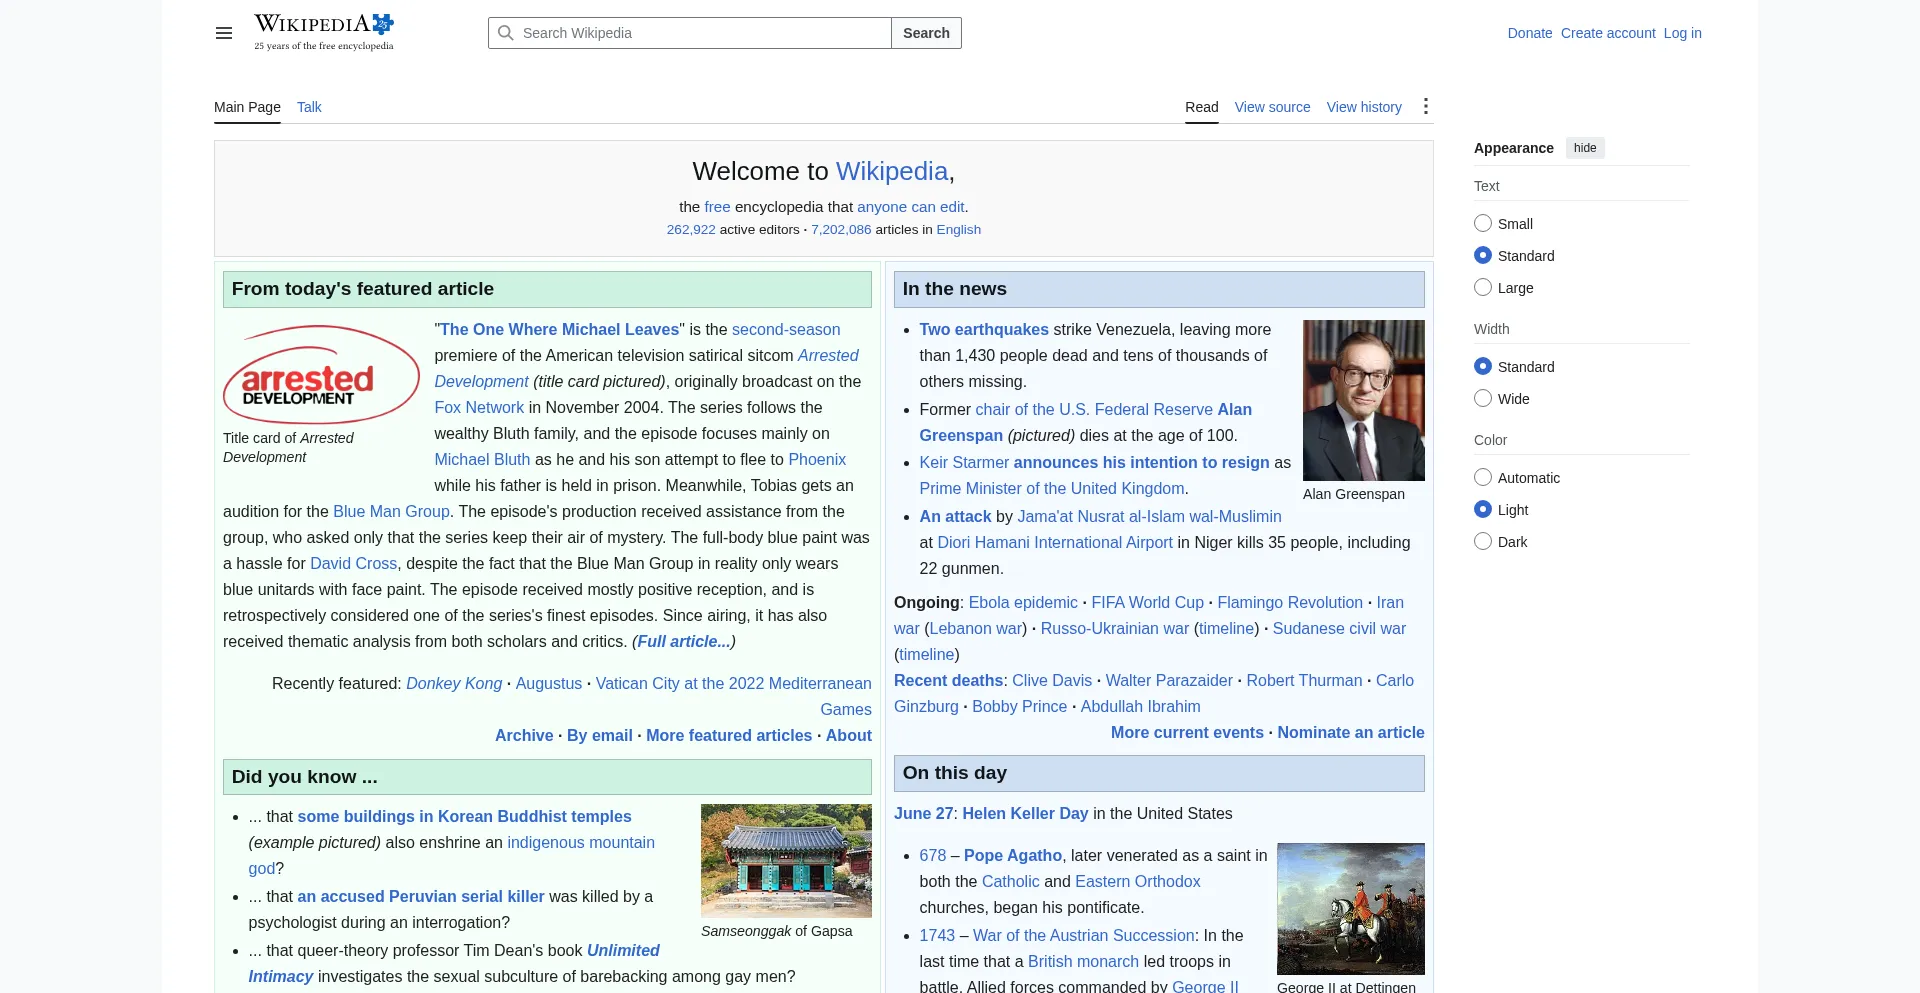Click the Log in link
Screen dimensions: 1920x993
[1683, 33]
